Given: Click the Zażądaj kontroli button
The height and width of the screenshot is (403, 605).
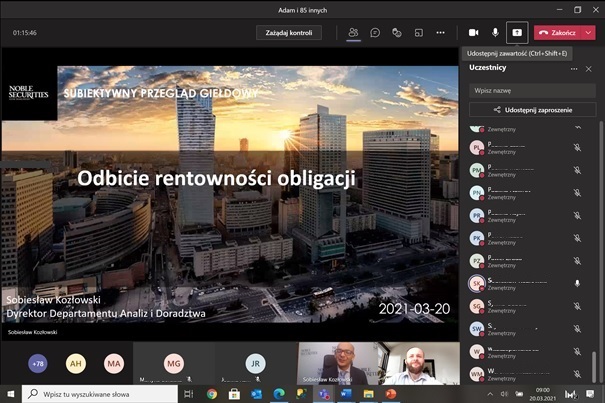Looking at the screenshot, I should pos(289,32).
